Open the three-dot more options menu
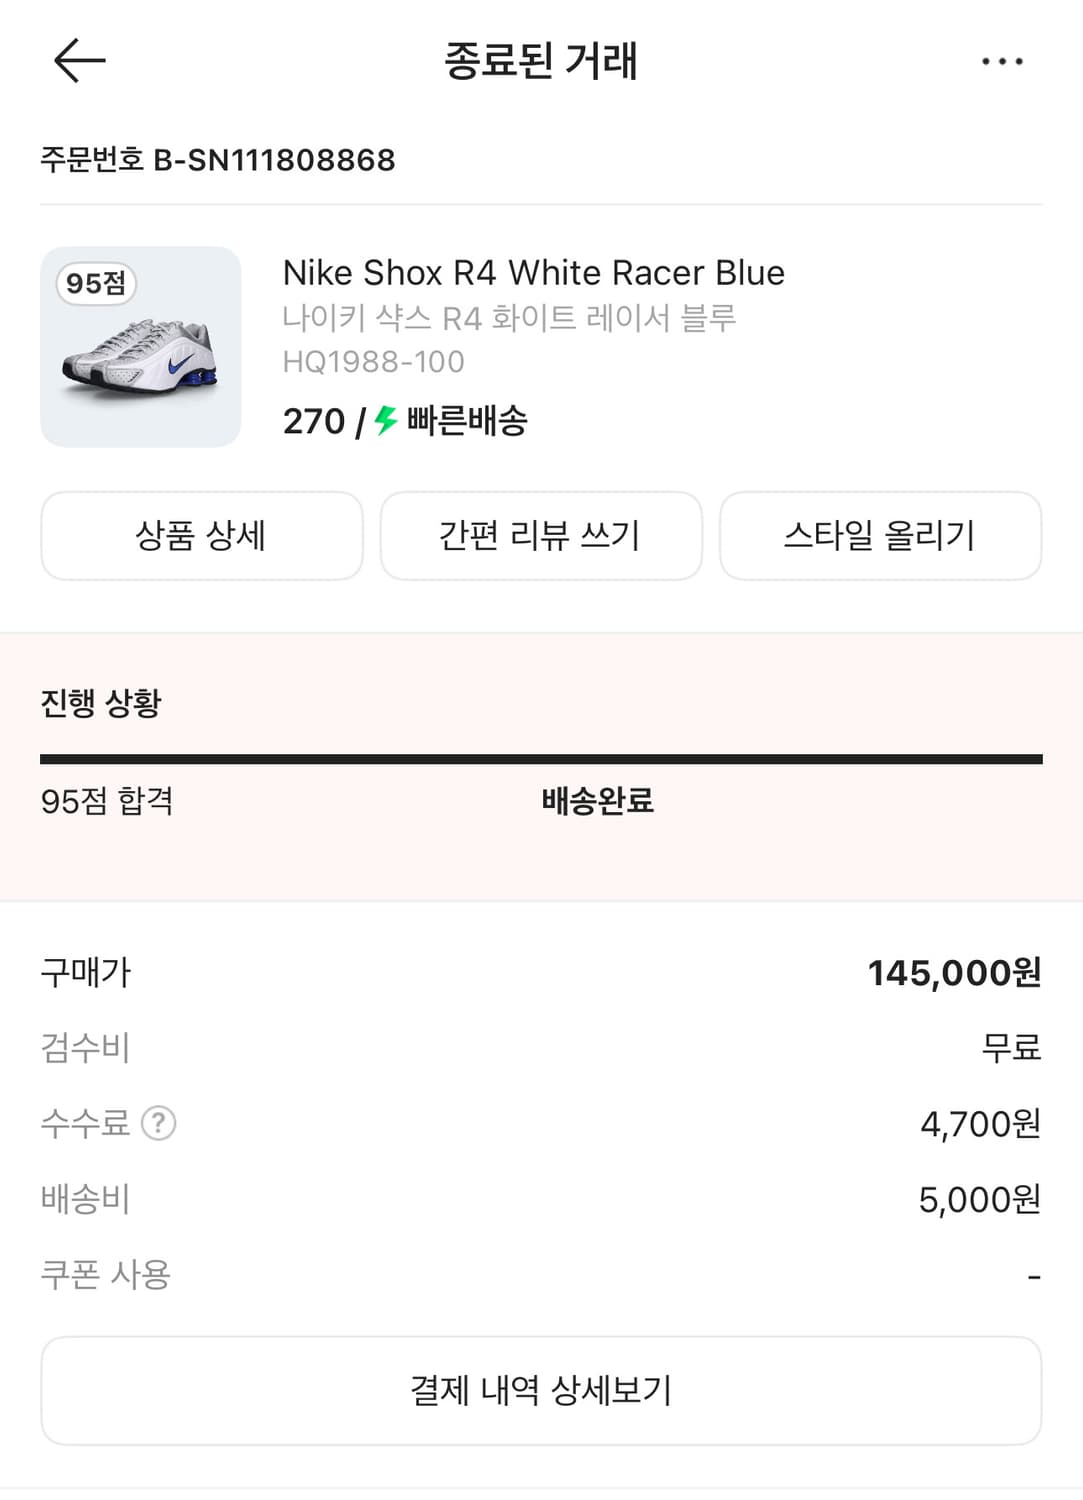The height and width of the screenshot is (1500, 1083). click(1001, 62)
